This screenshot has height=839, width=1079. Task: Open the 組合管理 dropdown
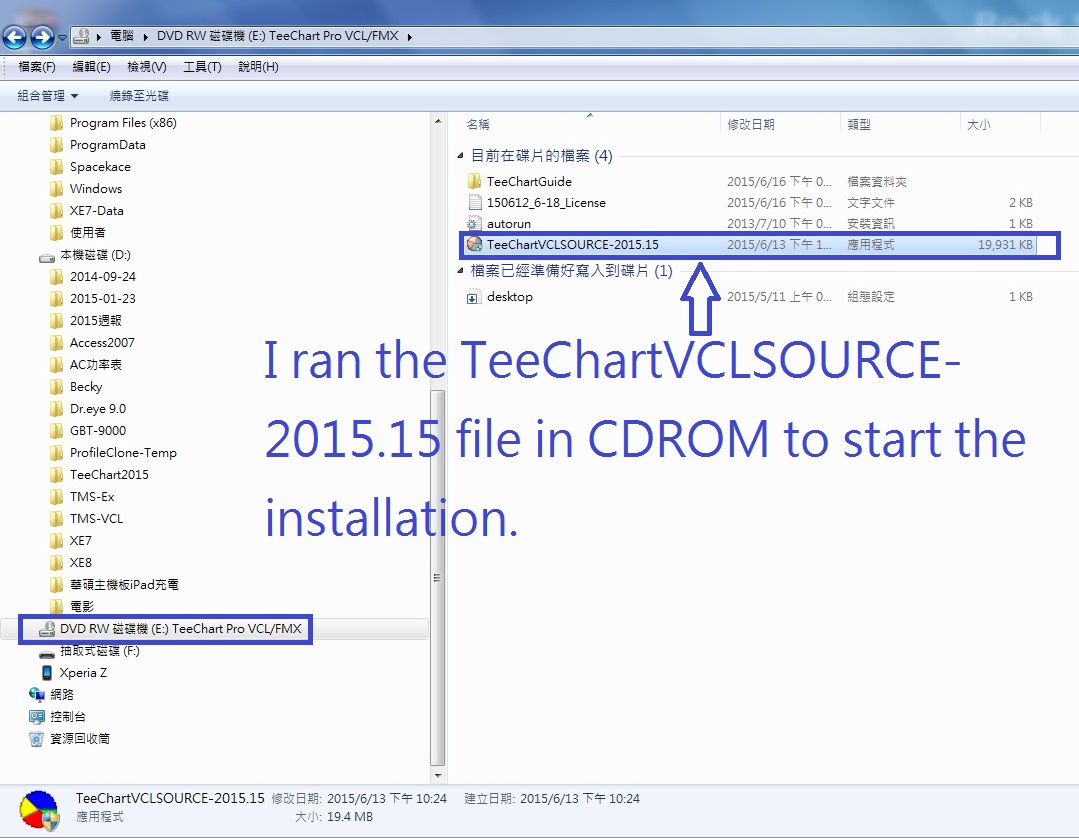point(47,96)
